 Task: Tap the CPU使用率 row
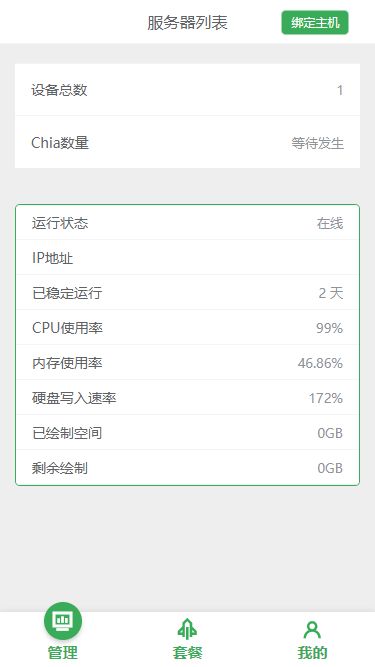pyautogui.click(x=188, y=327)
